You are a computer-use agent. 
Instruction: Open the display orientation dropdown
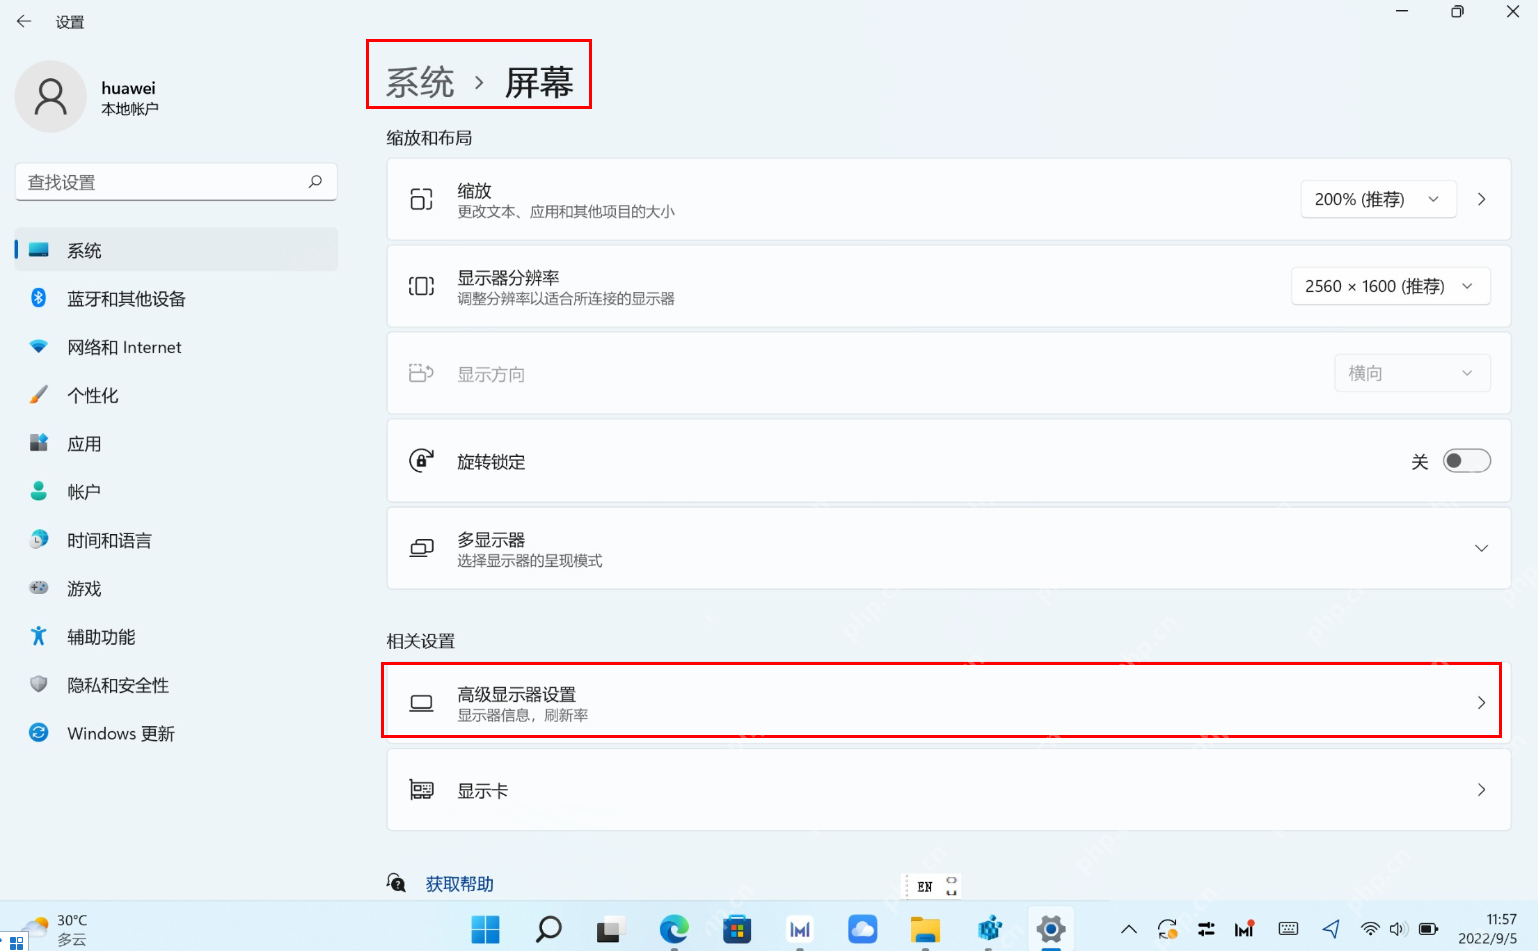coord(1412,373)
